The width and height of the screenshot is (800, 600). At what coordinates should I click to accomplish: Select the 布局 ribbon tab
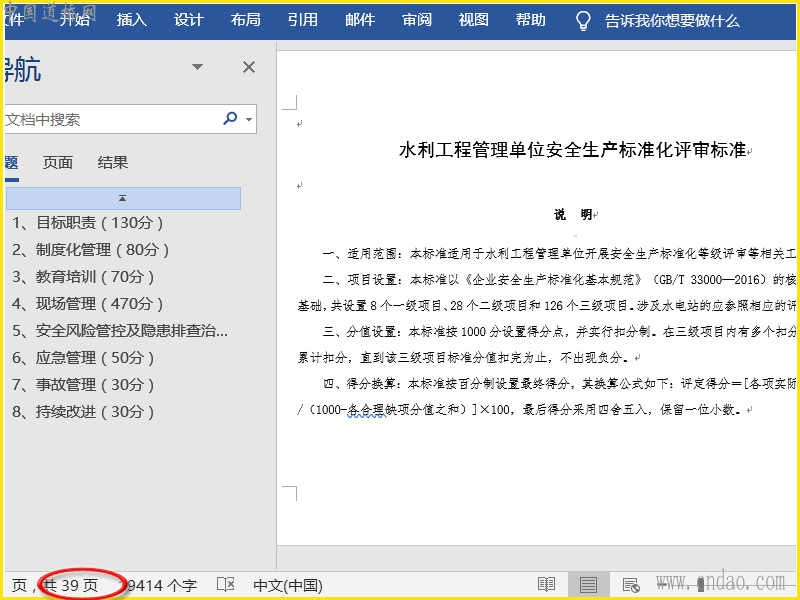tap(245, 20)
